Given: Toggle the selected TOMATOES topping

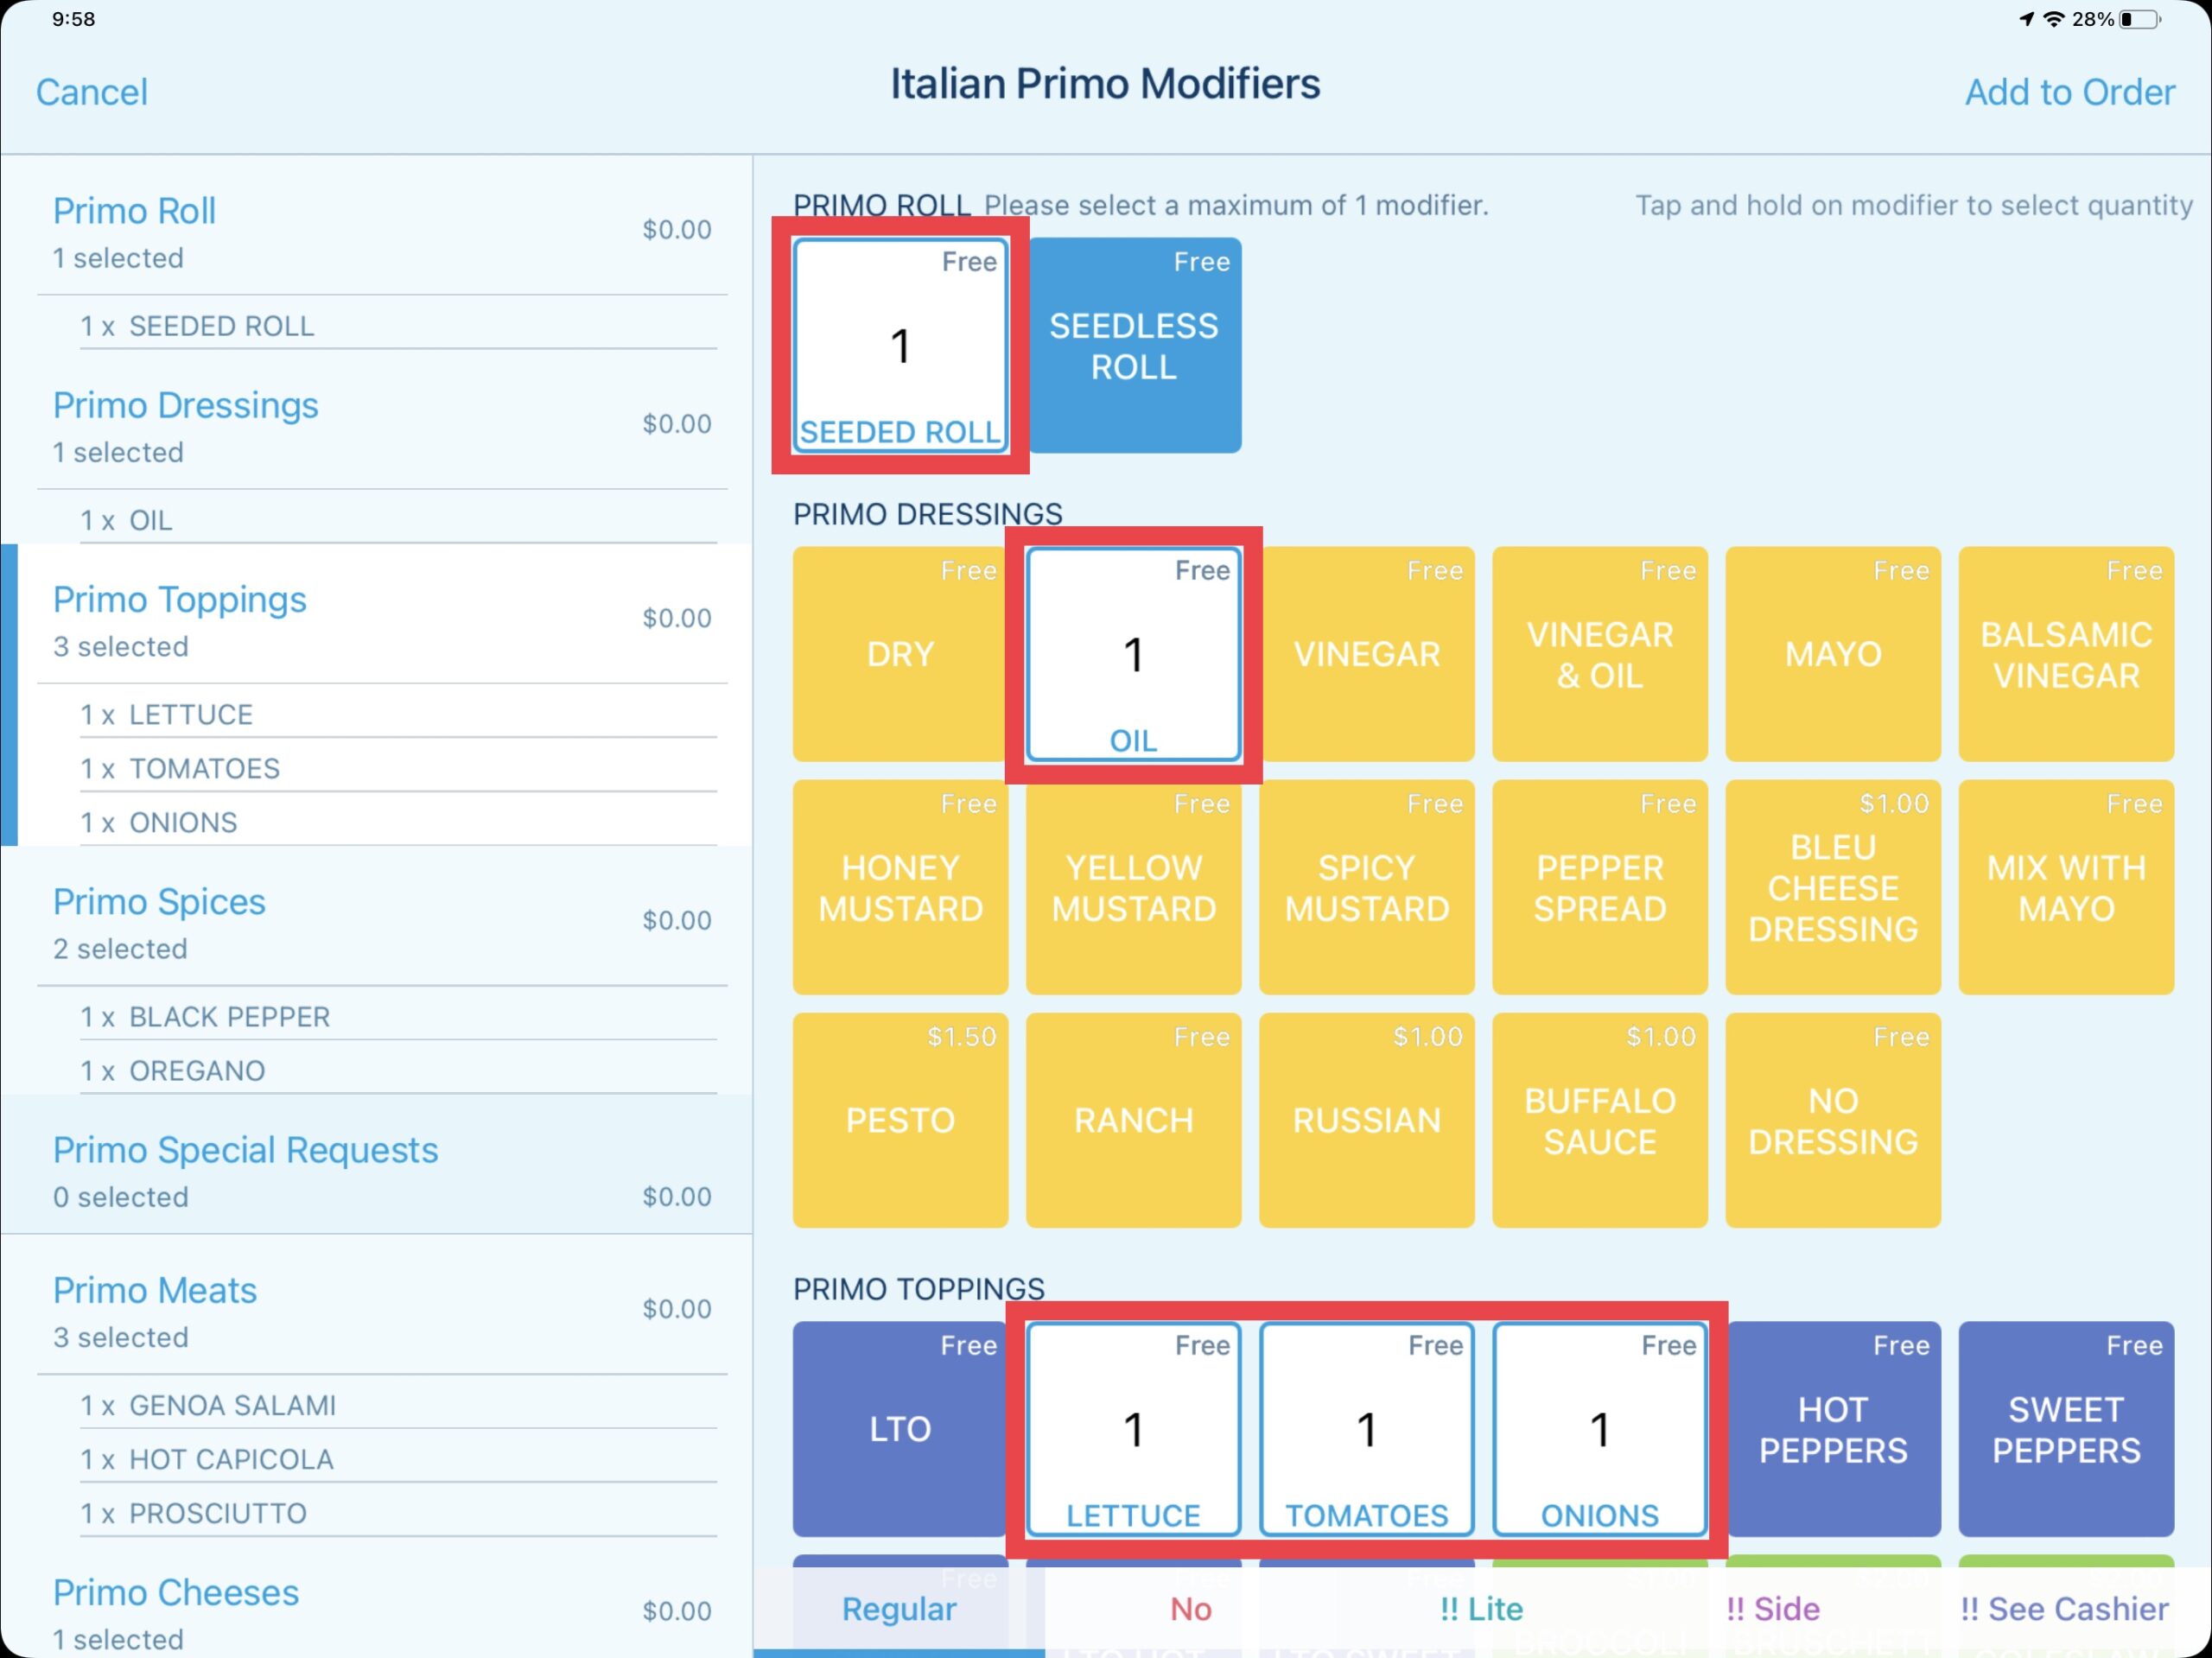Looking at the screenshot, I should [x=1367, y=1429].
